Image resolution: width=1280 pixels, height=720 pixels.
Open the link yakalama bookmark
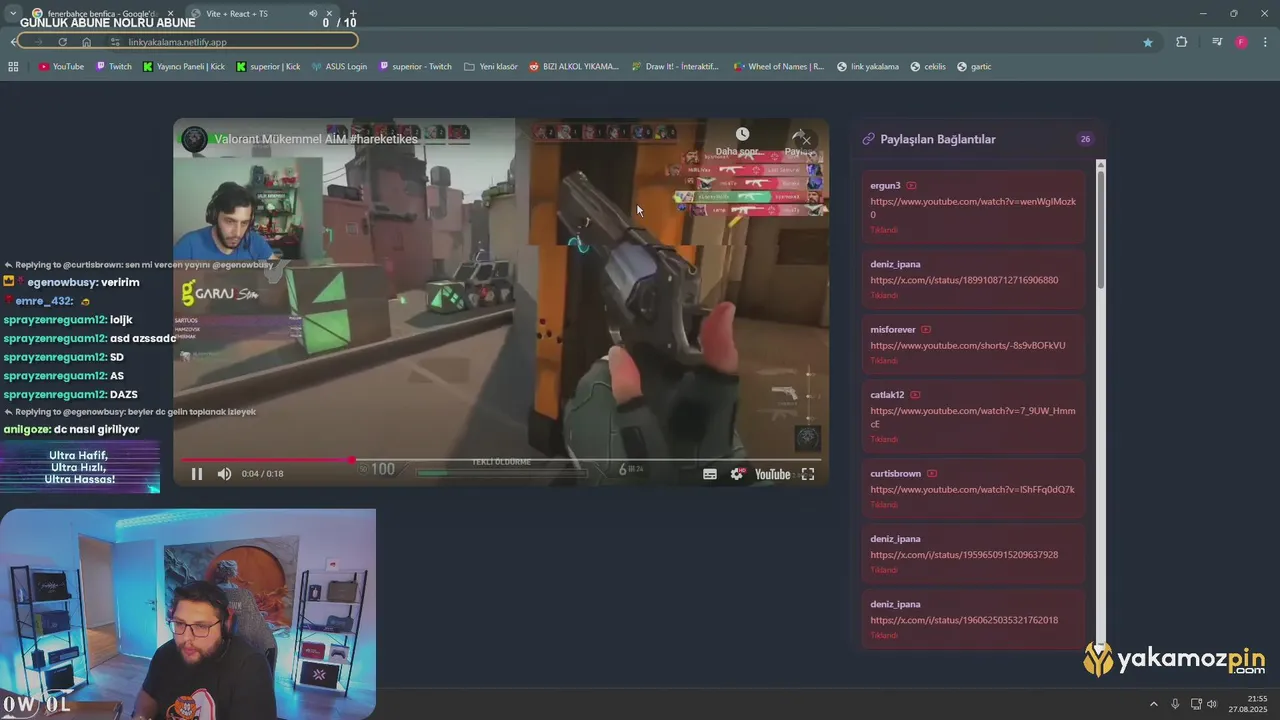pos(866,67)
